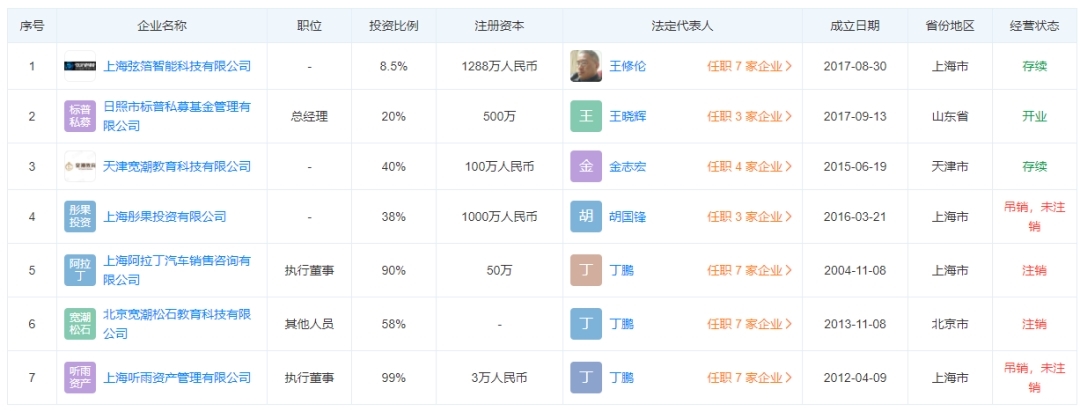The height and width of the screenshot is (411, 1080).
Task: Open 北京宽潮松石教育科技有限公司 link
Action: [x=177, y=324]
